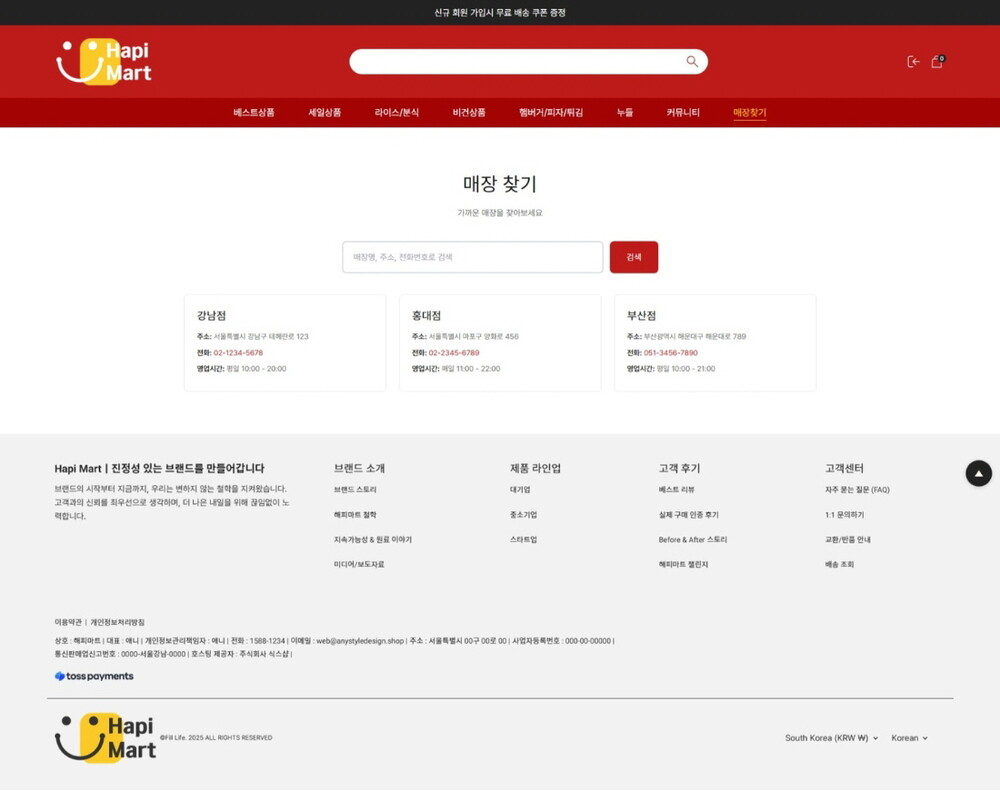Viewport: 1000px width, 791px height.
Task: Open the South Korea (KRW ₩) currency dropdown
Action: point(831,738)
